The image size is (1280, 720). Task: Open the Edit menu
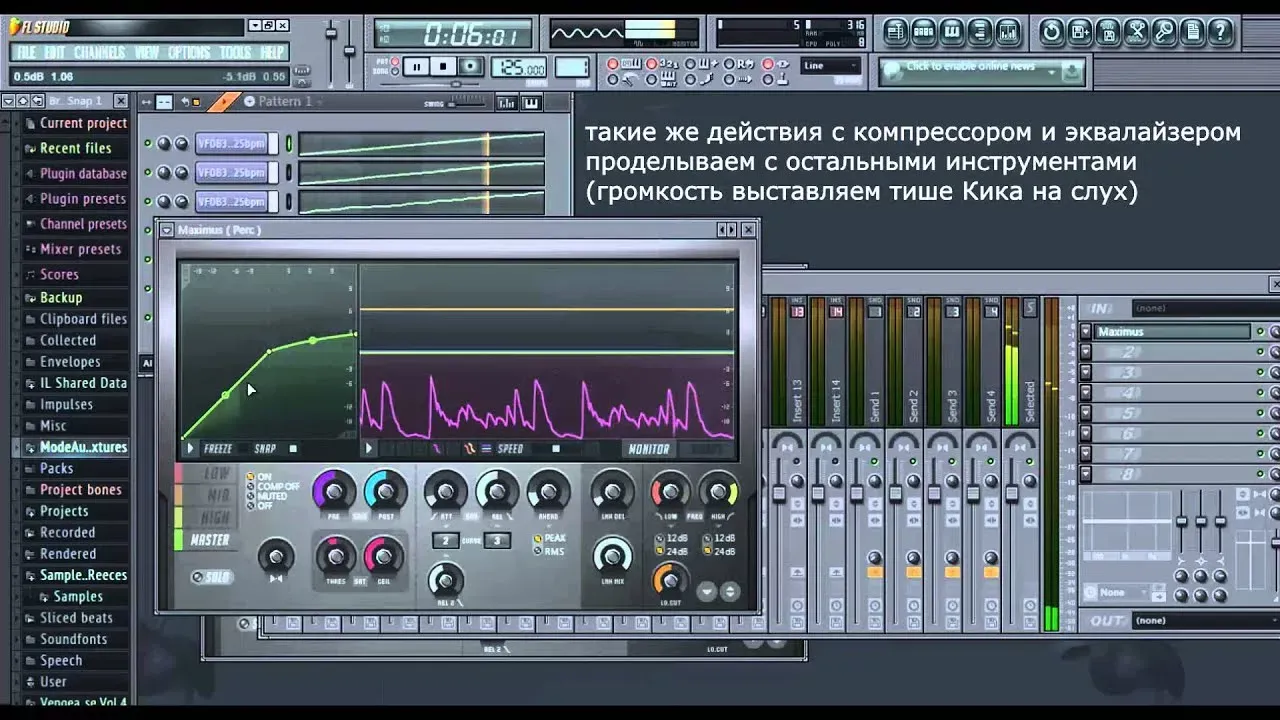point(55,52)
